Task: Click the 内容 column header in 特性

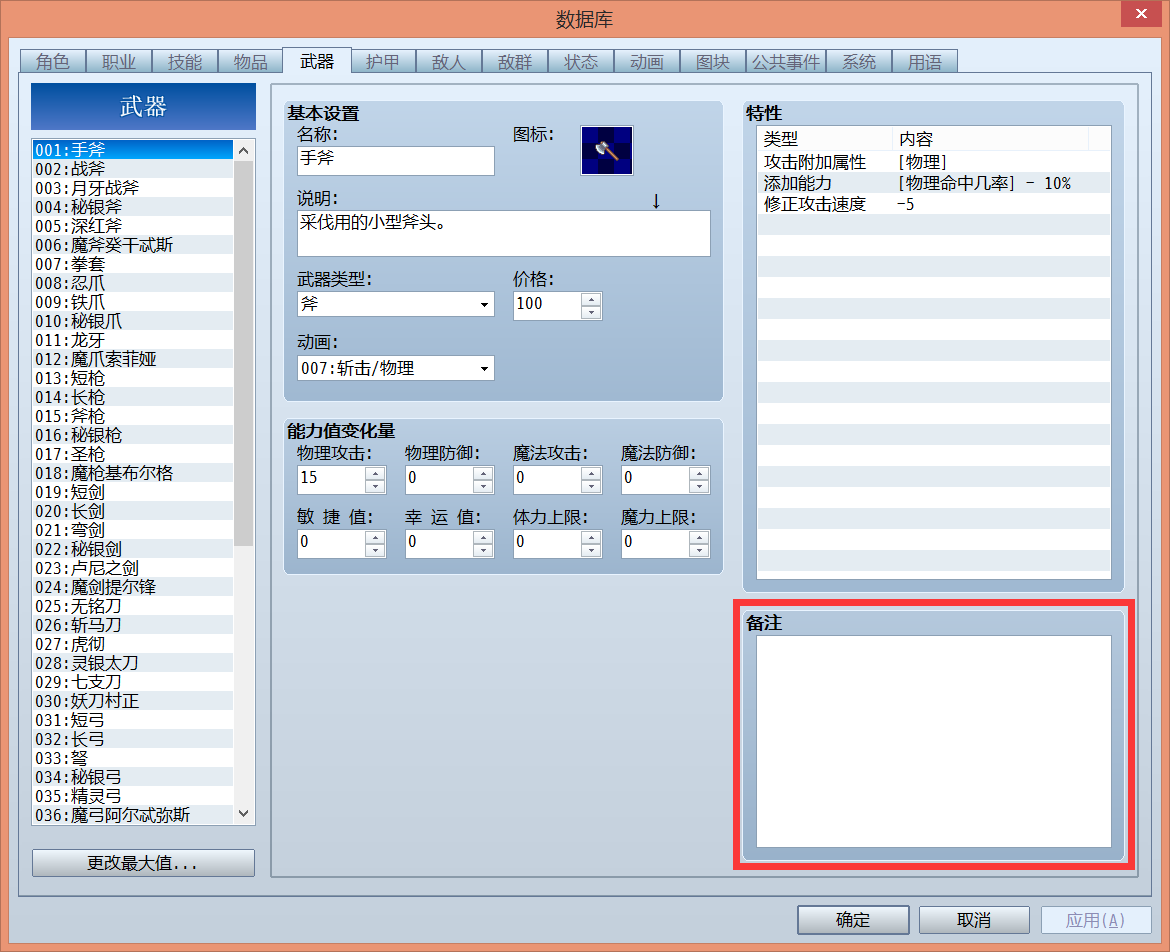Action: coord(990,139)
